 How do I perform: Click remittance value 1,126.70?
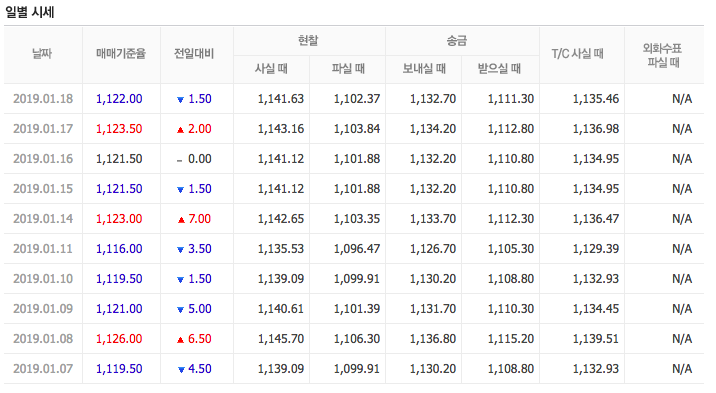[x=433, y=249]
